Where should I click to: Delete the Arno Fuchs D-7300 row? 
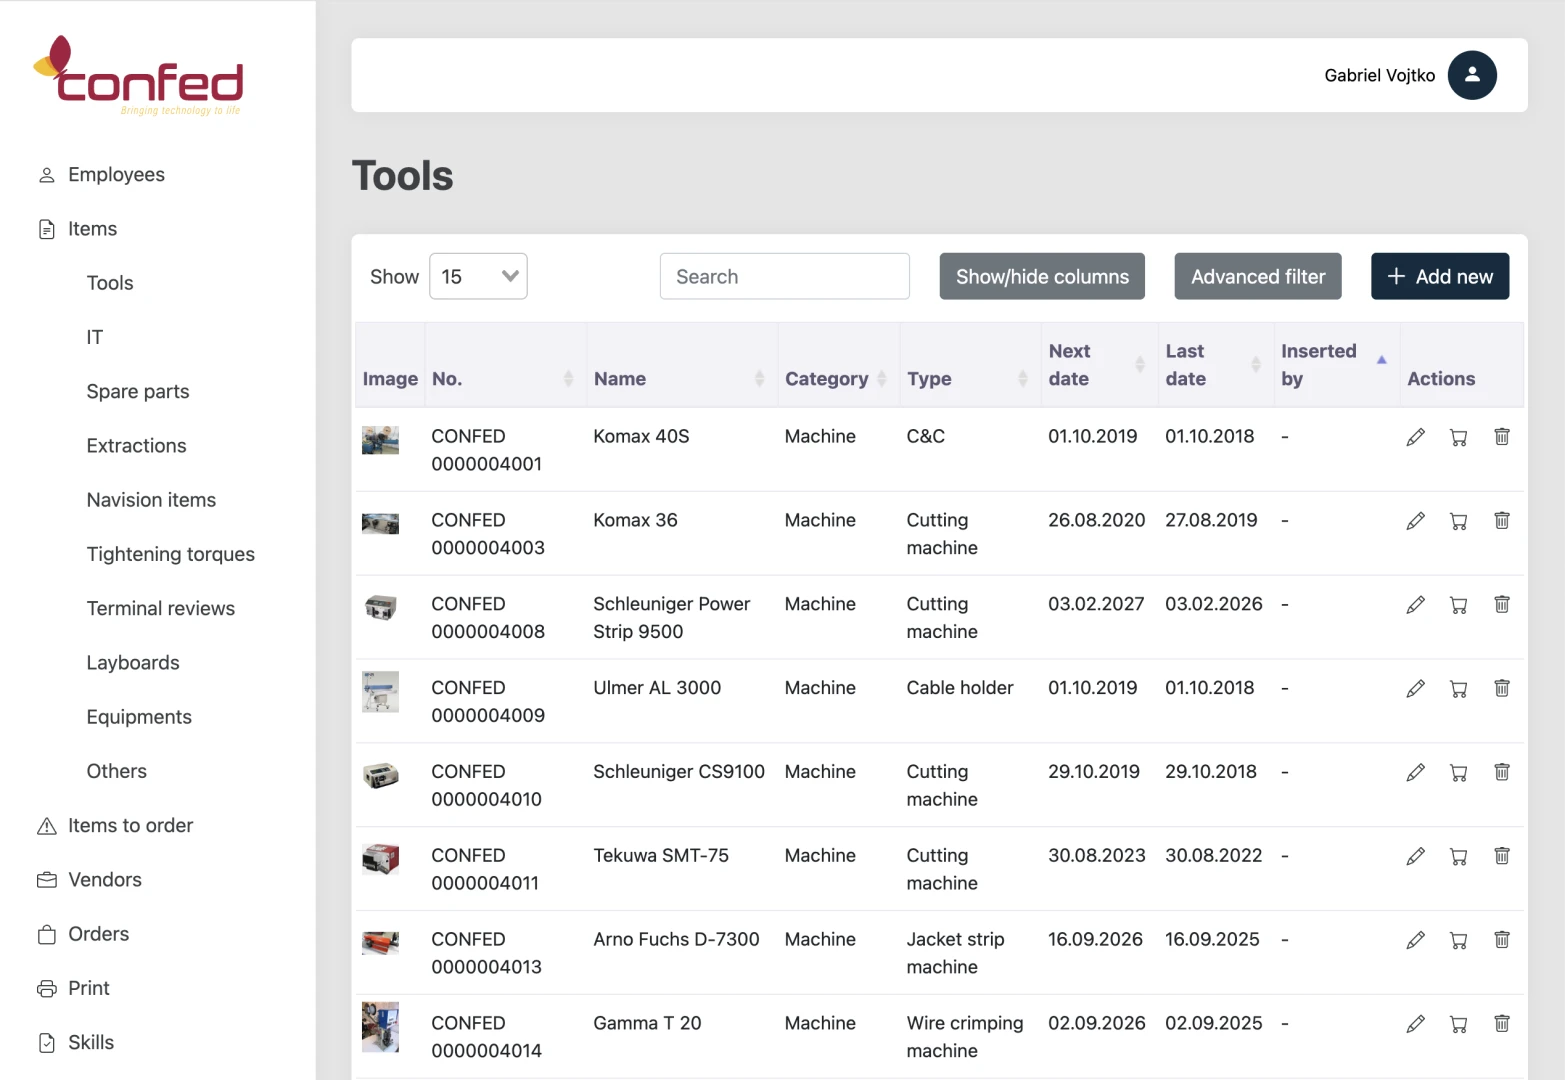pos(1502,941)
